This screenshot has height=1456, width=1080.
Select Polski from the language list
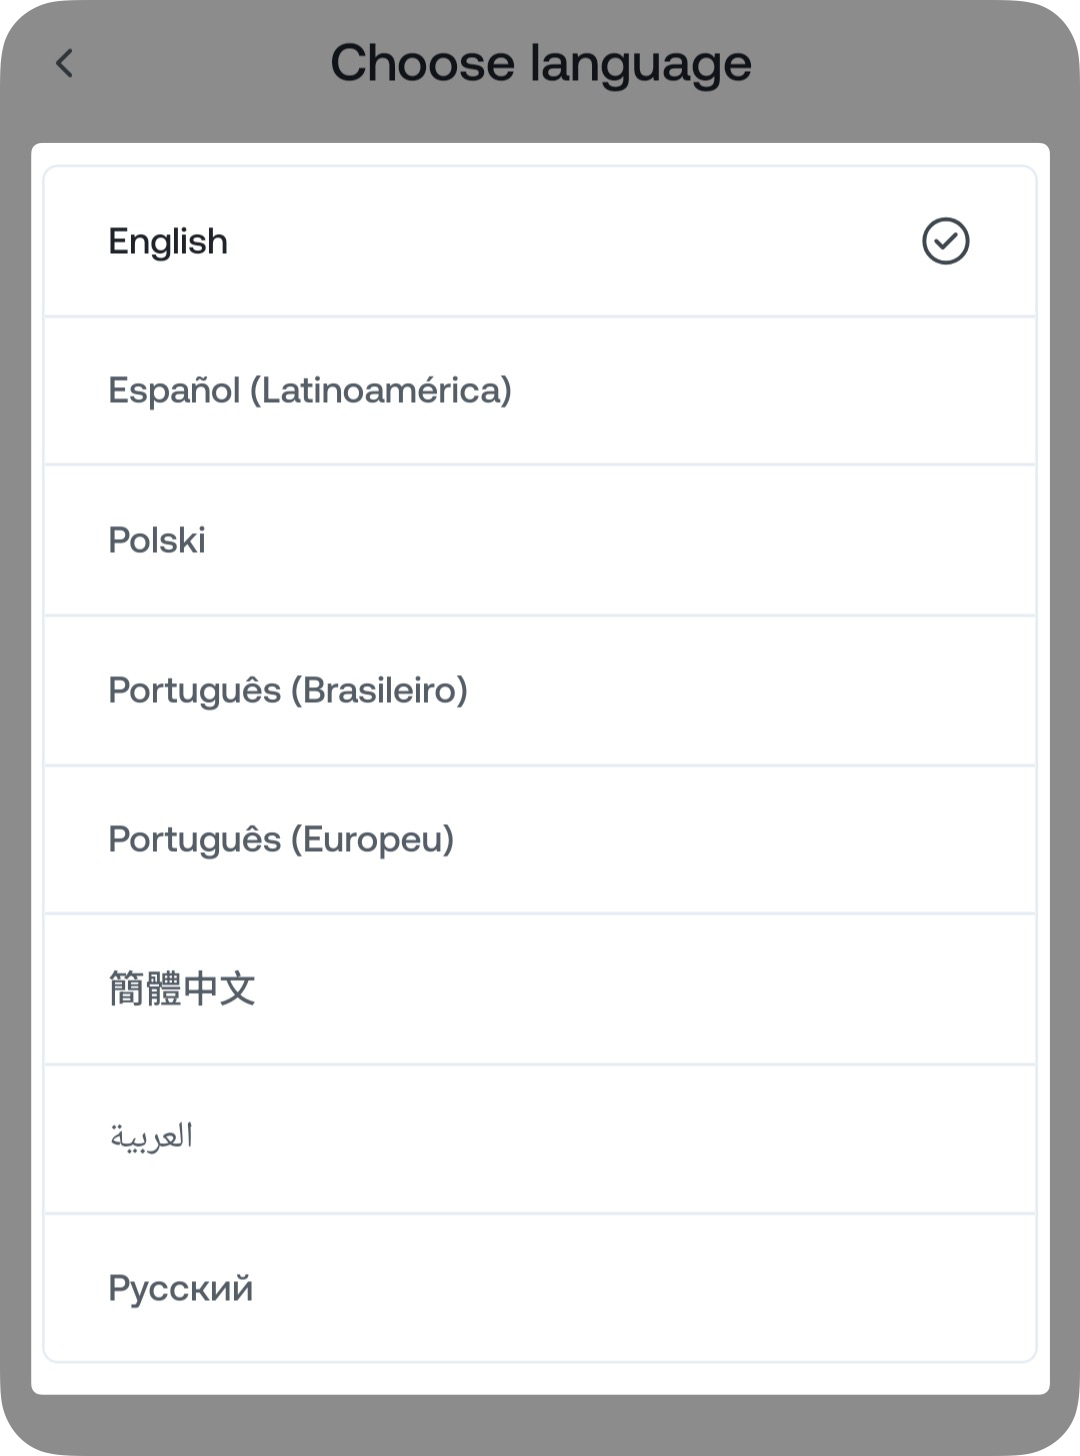pos(157,540)
